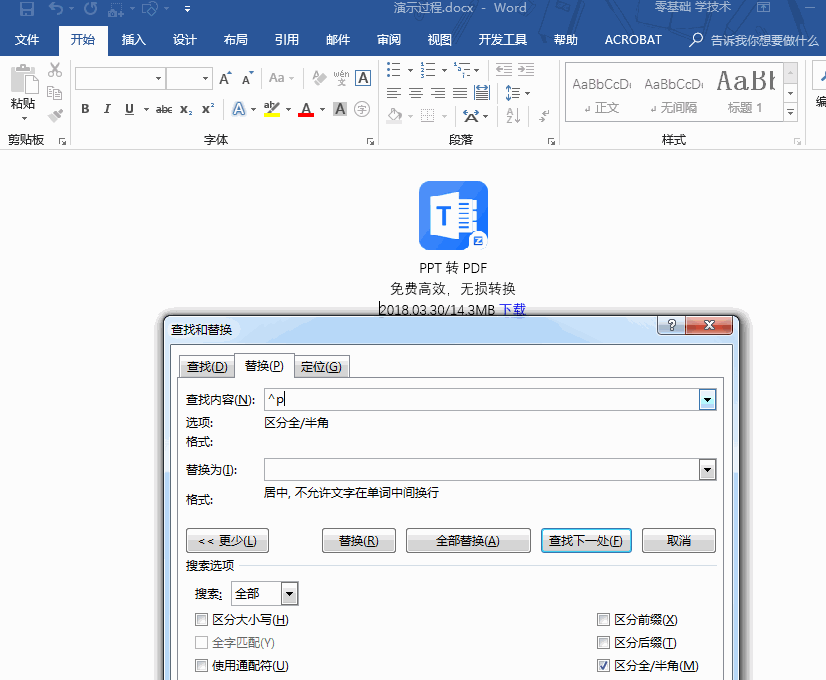826x680 pixels.
Task: Decrease paragraph indent
Action: click(x=504, y=70)
